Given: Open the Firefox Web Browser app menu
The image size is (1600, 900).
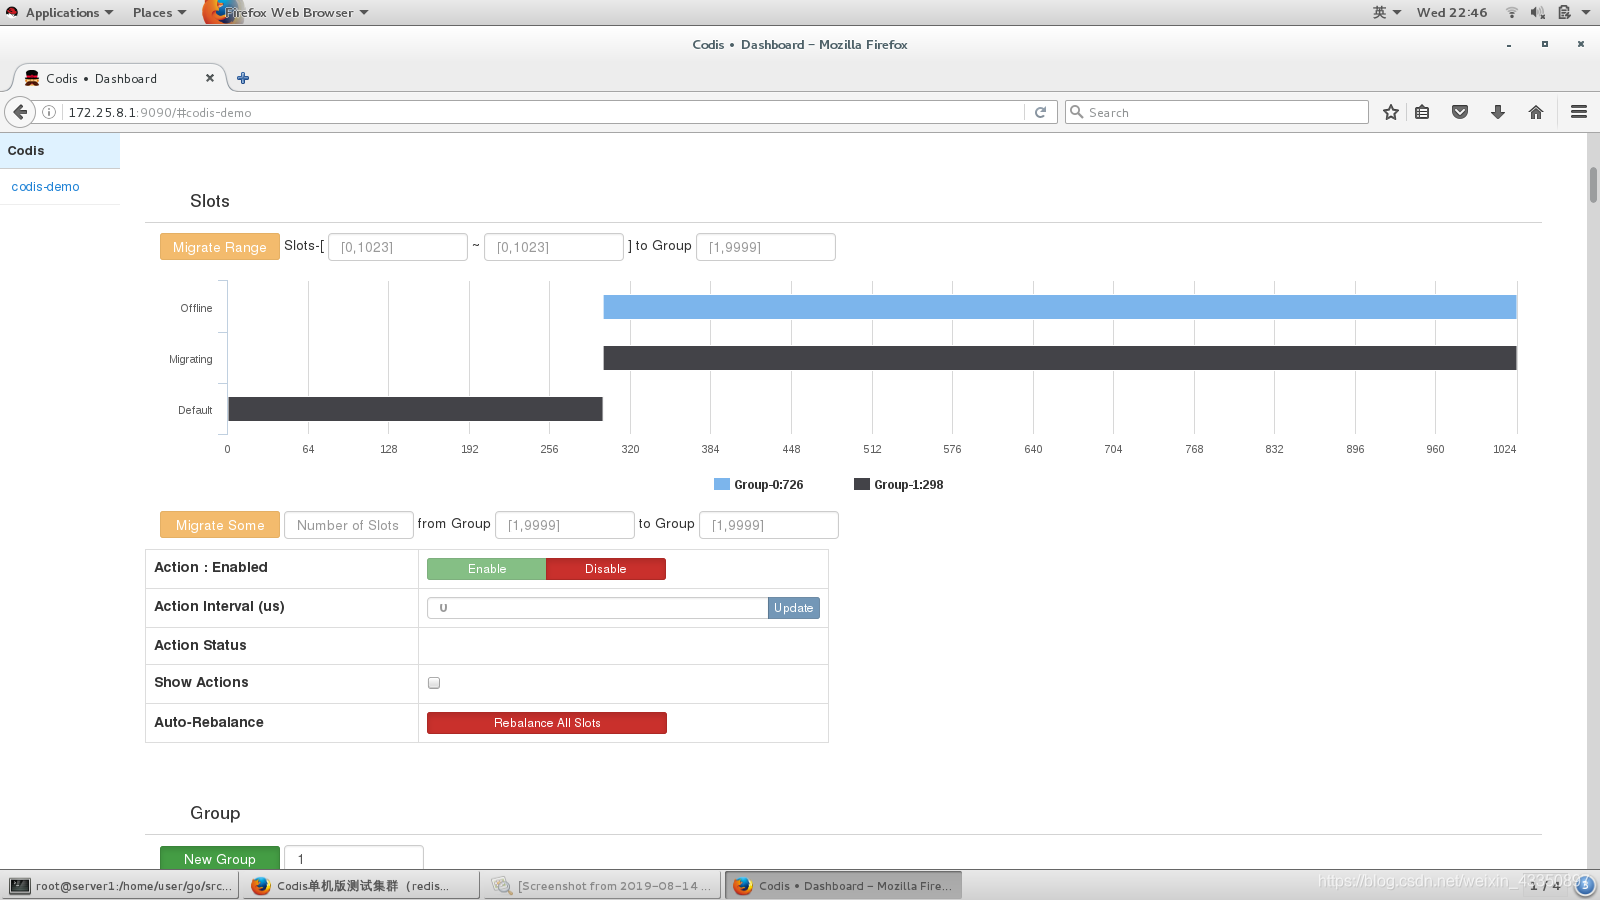Looking at the screenshot, I should pos(288,12).
